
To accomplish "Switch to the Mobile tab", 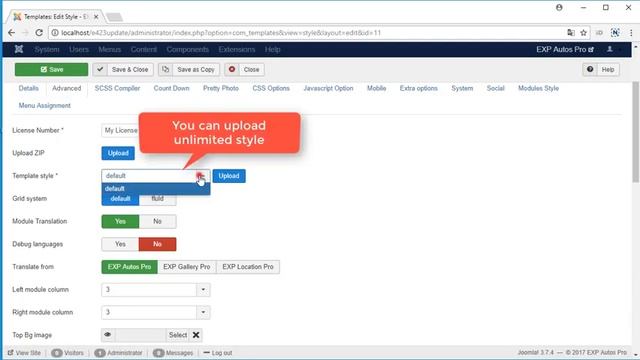I will pos(376,88).
